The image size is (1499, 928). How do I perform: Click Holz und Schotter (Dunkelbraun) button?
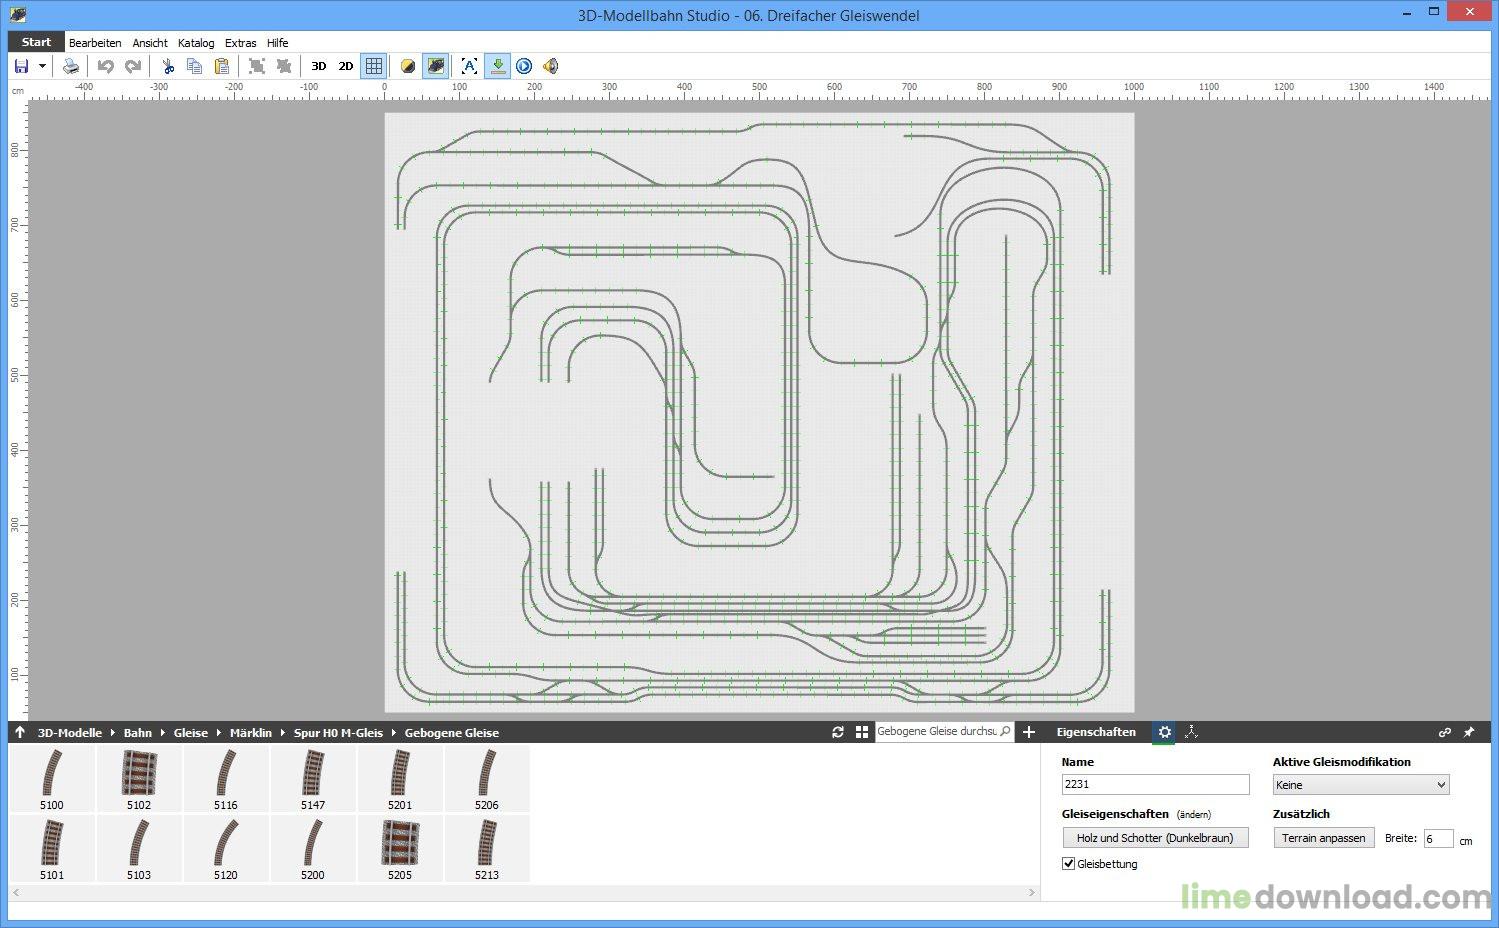(1155, 838)
